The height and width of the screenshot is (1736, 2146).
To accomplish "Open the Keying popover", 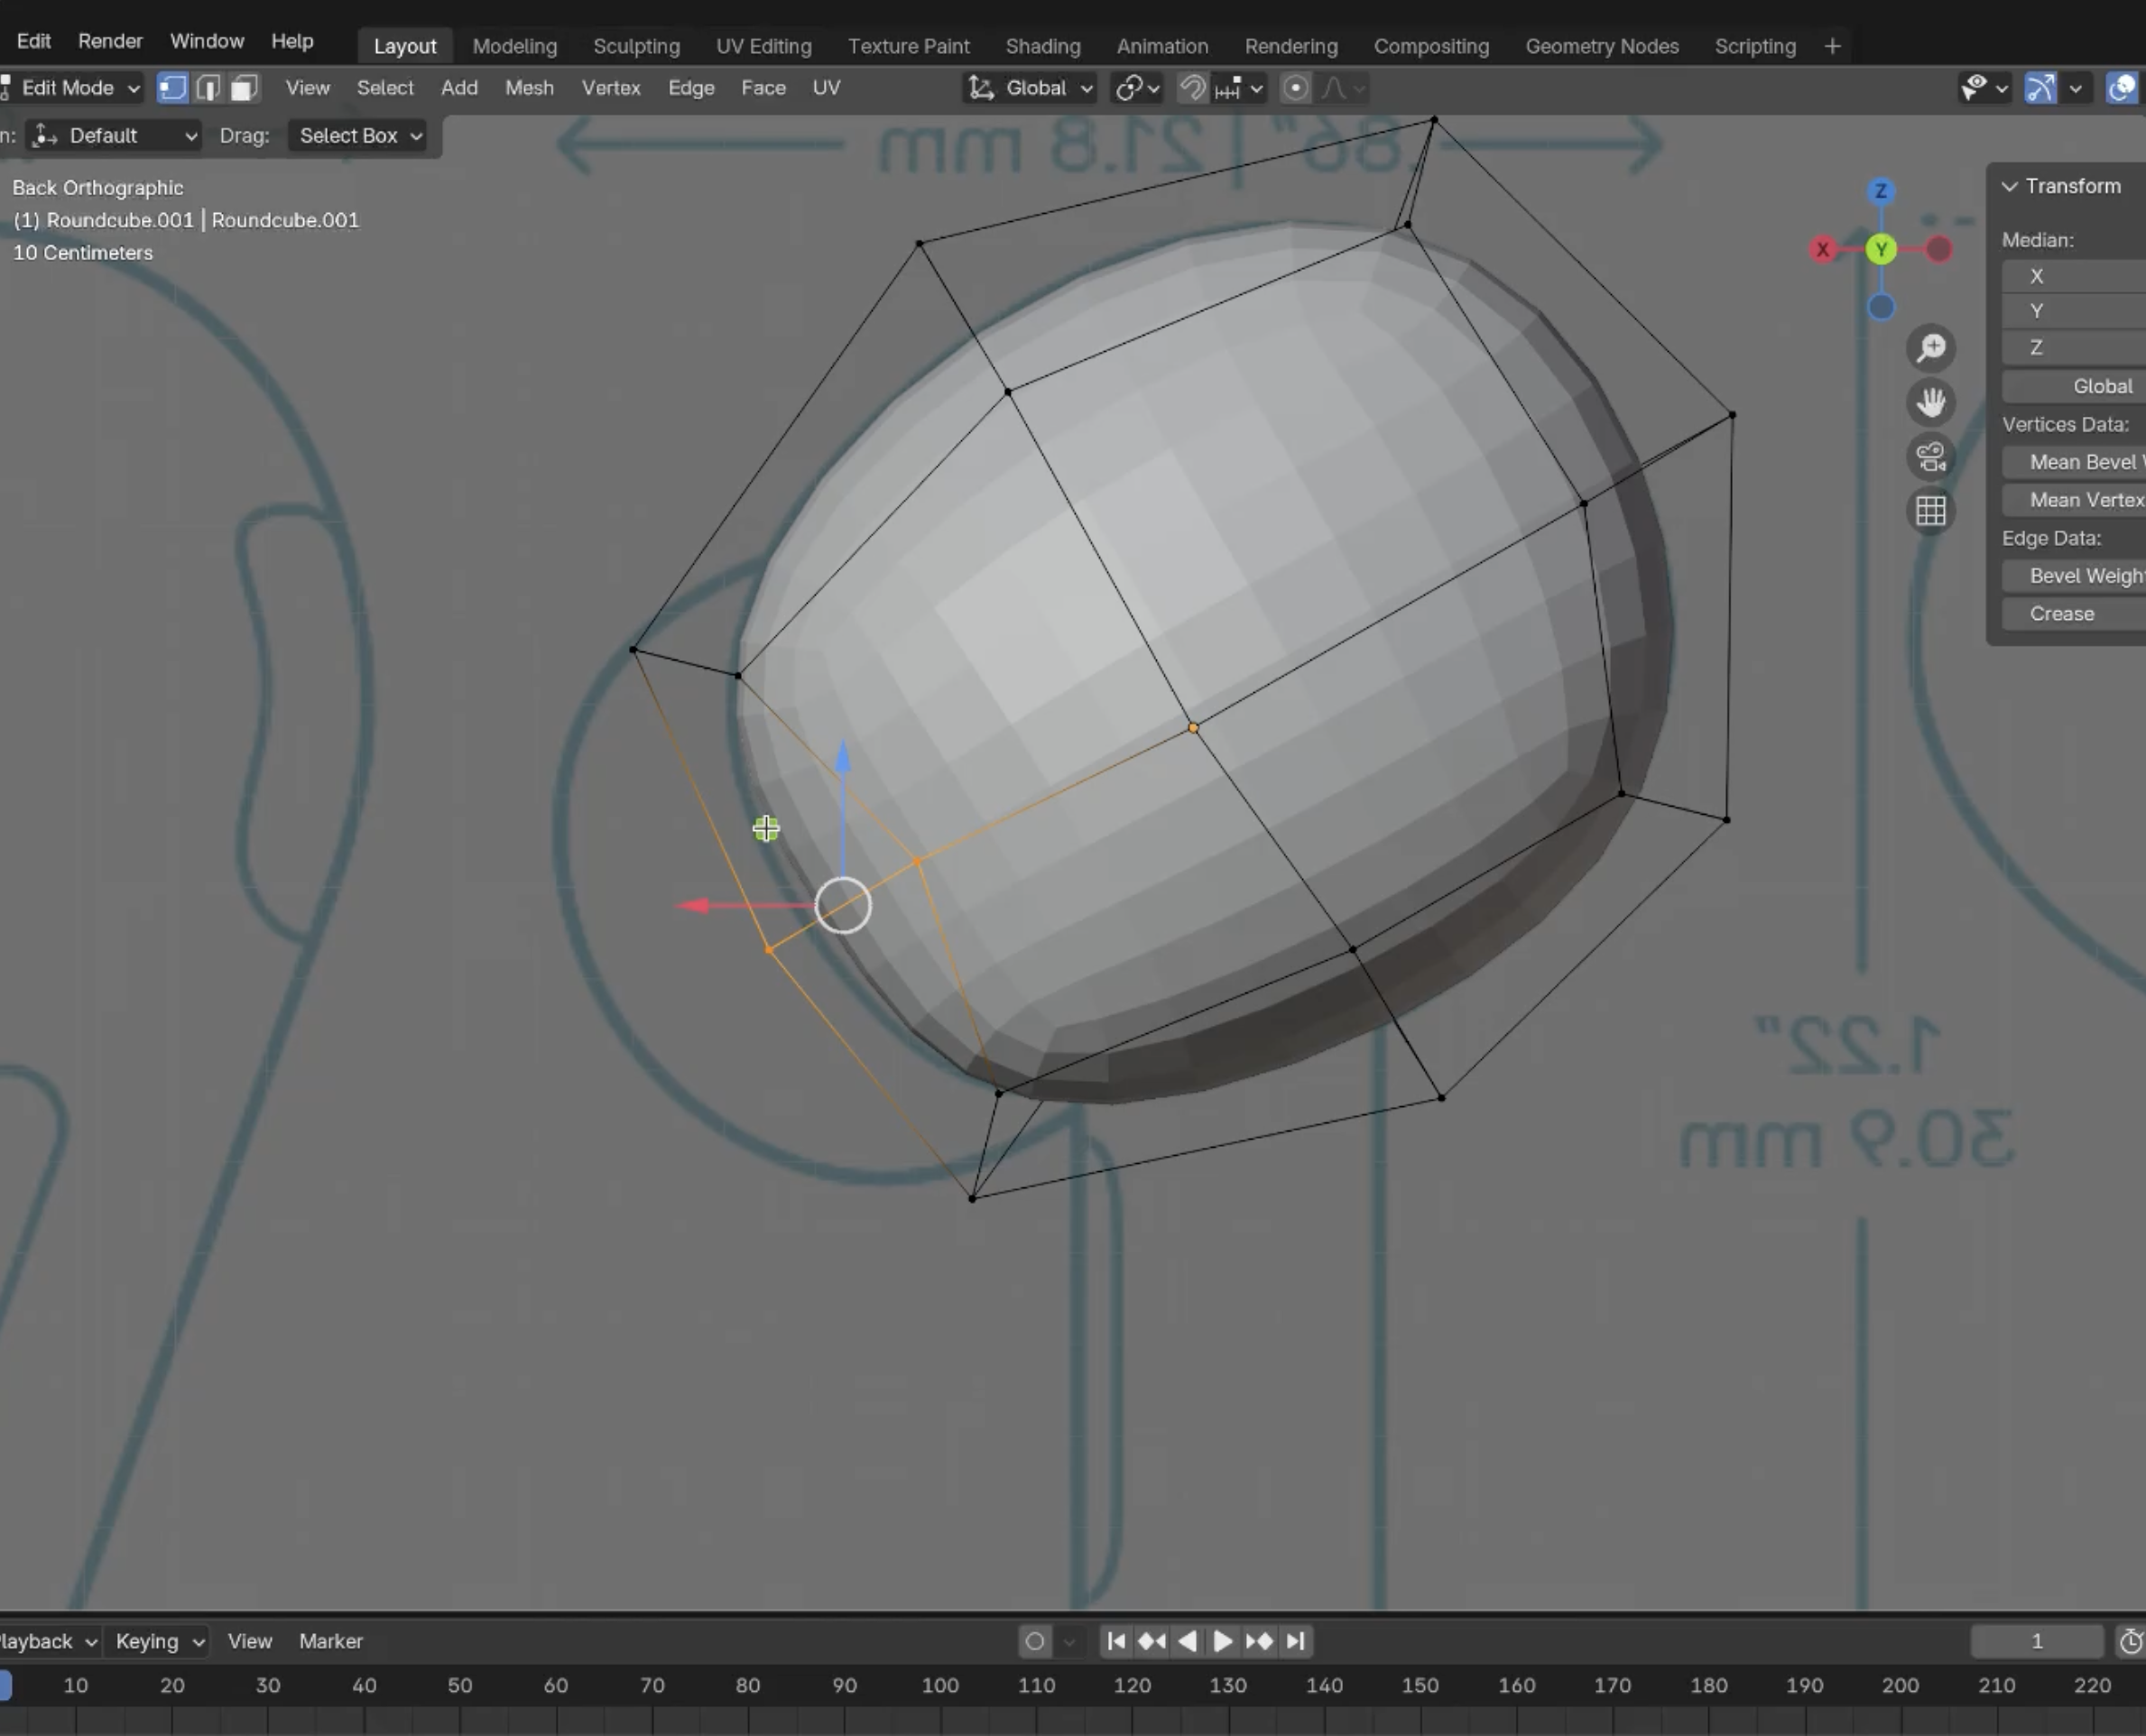I will click(159, 1641).
